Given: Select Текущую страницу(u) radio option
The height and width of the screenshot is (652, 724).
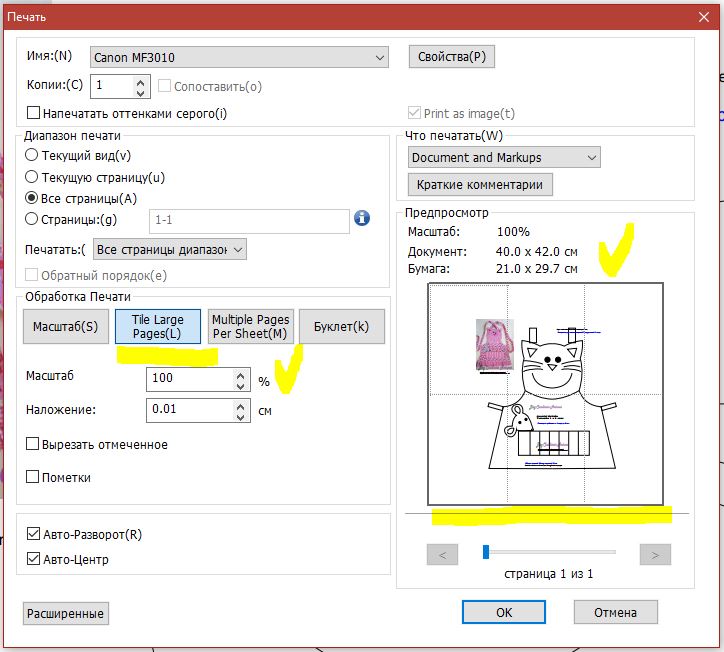Looking at the screenshot, I should [31, 176].
